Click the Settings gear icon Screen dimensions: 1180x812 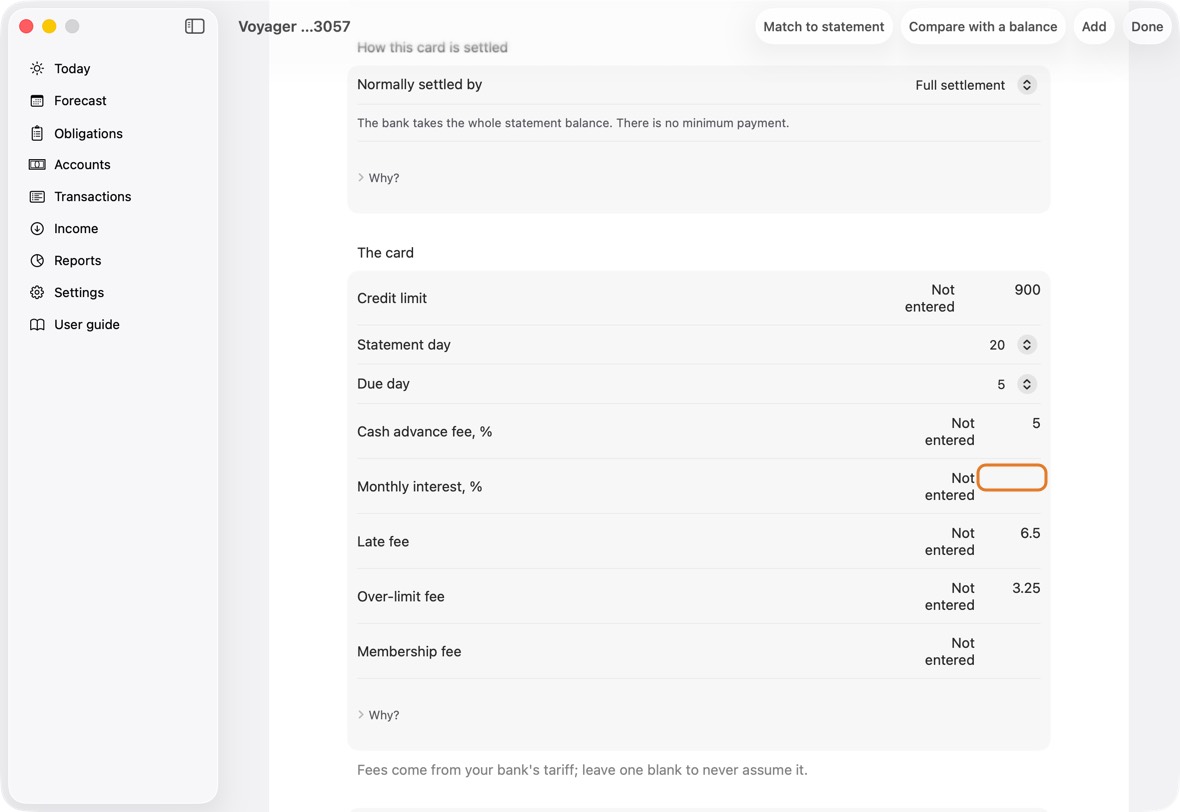pos(37,293)
